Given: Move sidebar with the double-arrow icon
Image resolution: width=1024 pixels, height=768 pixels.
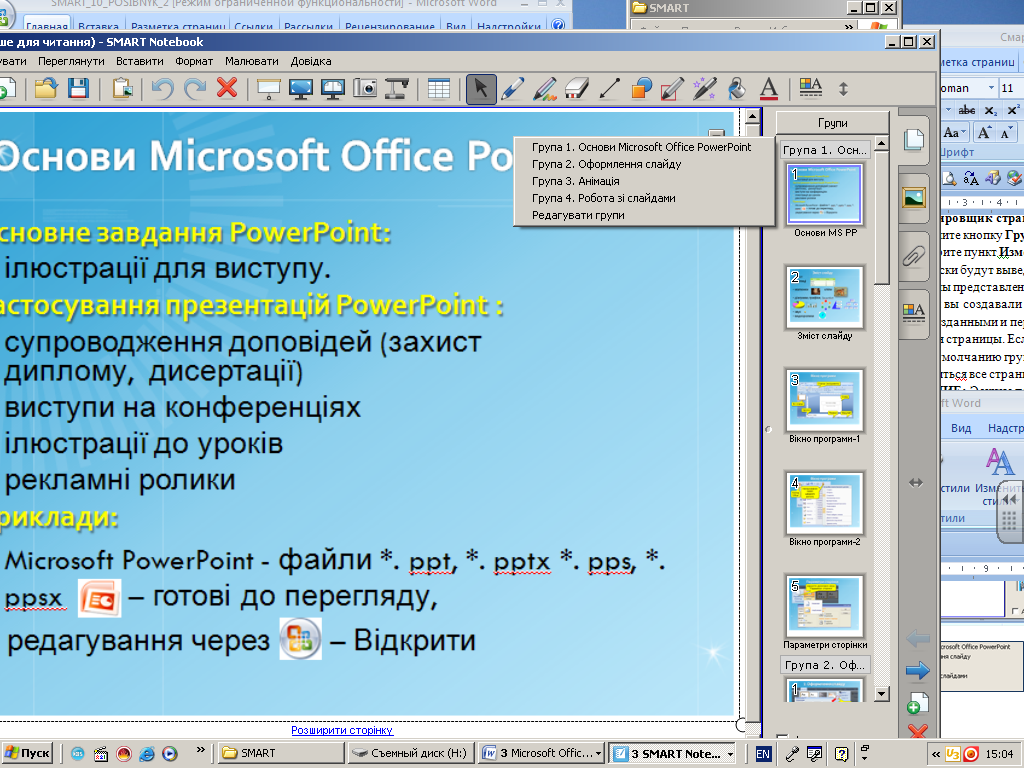Looking at the screenshot, I should tap(916, 483).
